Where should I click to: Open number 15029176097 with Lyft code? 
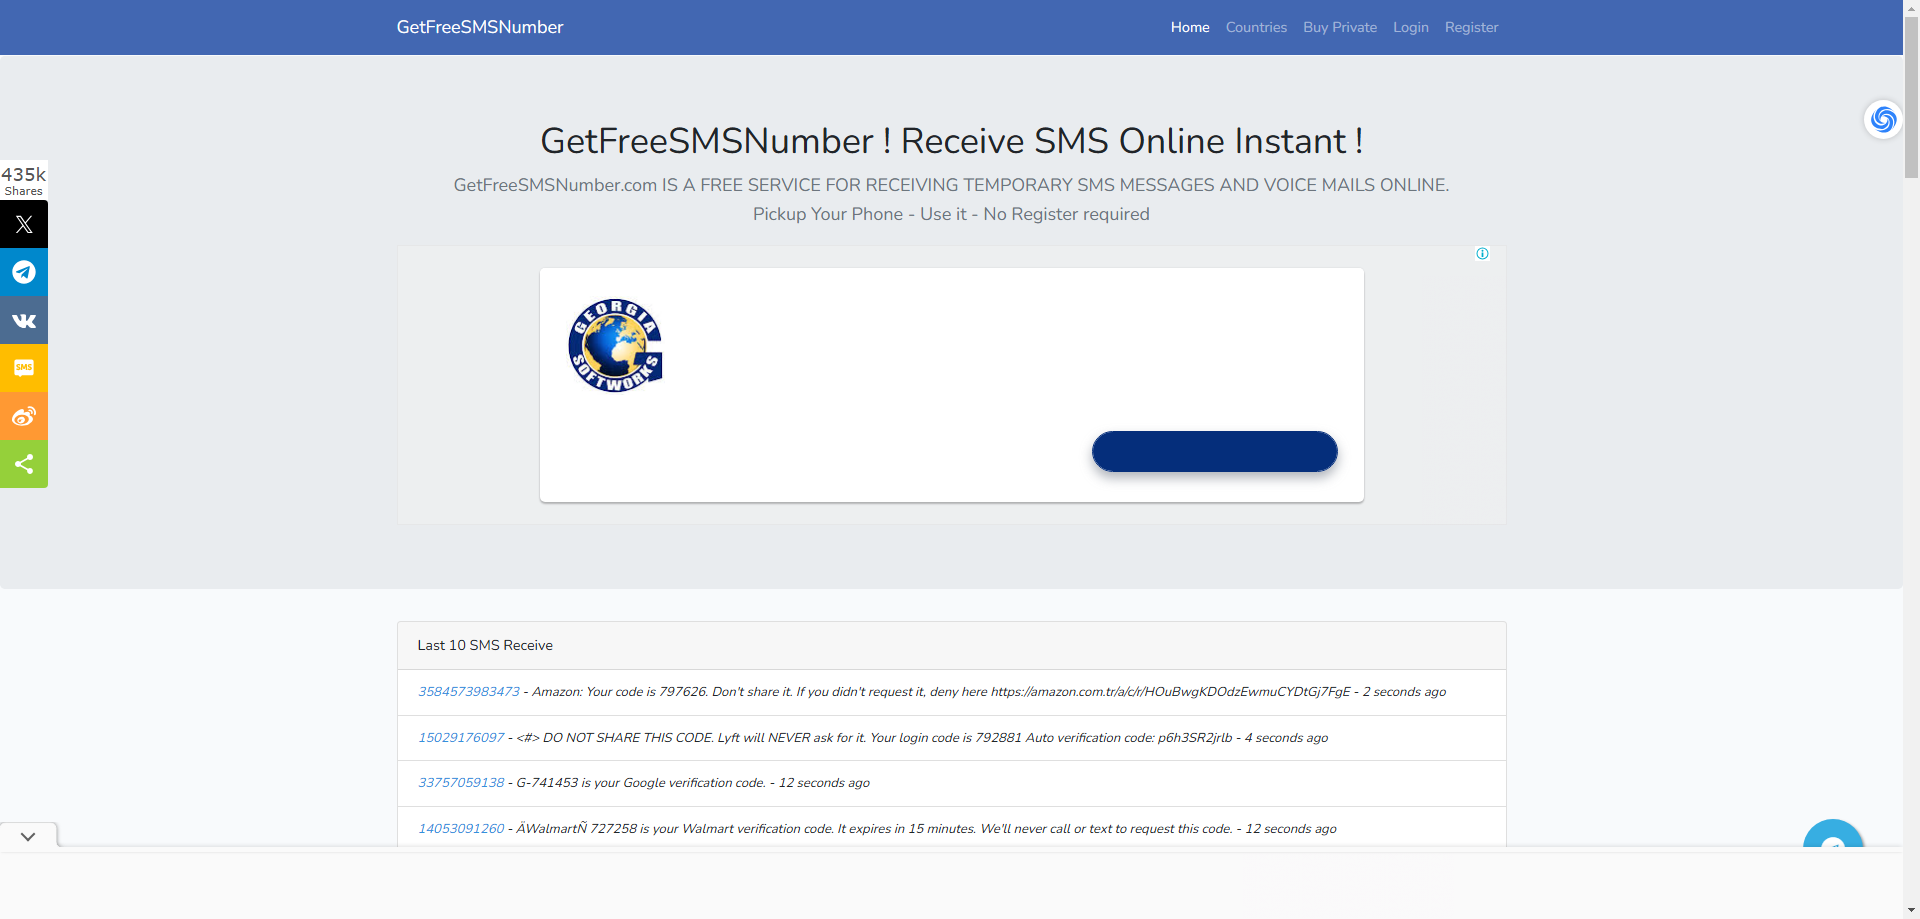(x=461, y=738)
